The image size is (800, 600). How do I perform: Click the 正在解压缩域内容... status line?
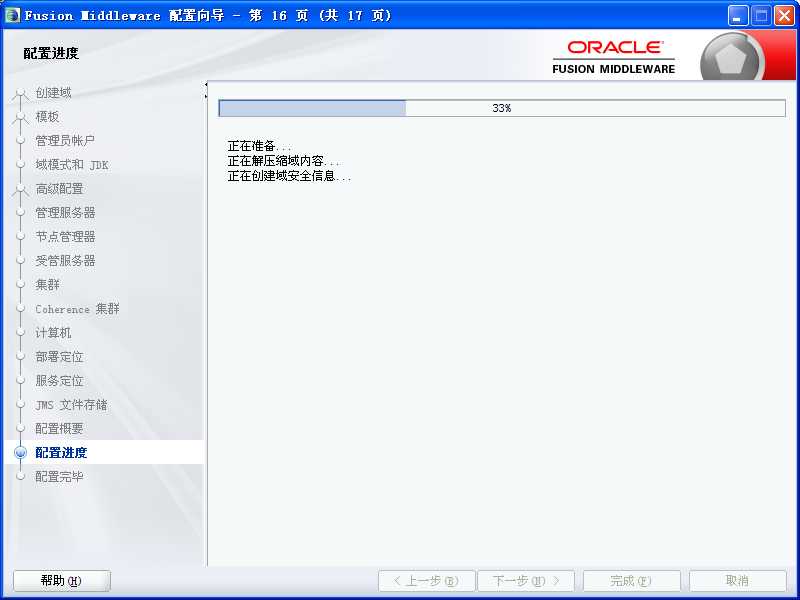point(284,161)
